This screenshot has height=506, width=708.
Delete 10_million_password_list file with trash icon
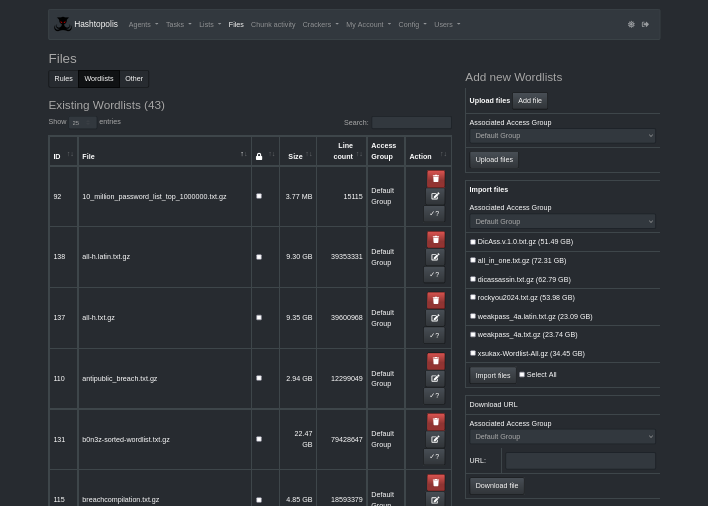tap(436, 179)
